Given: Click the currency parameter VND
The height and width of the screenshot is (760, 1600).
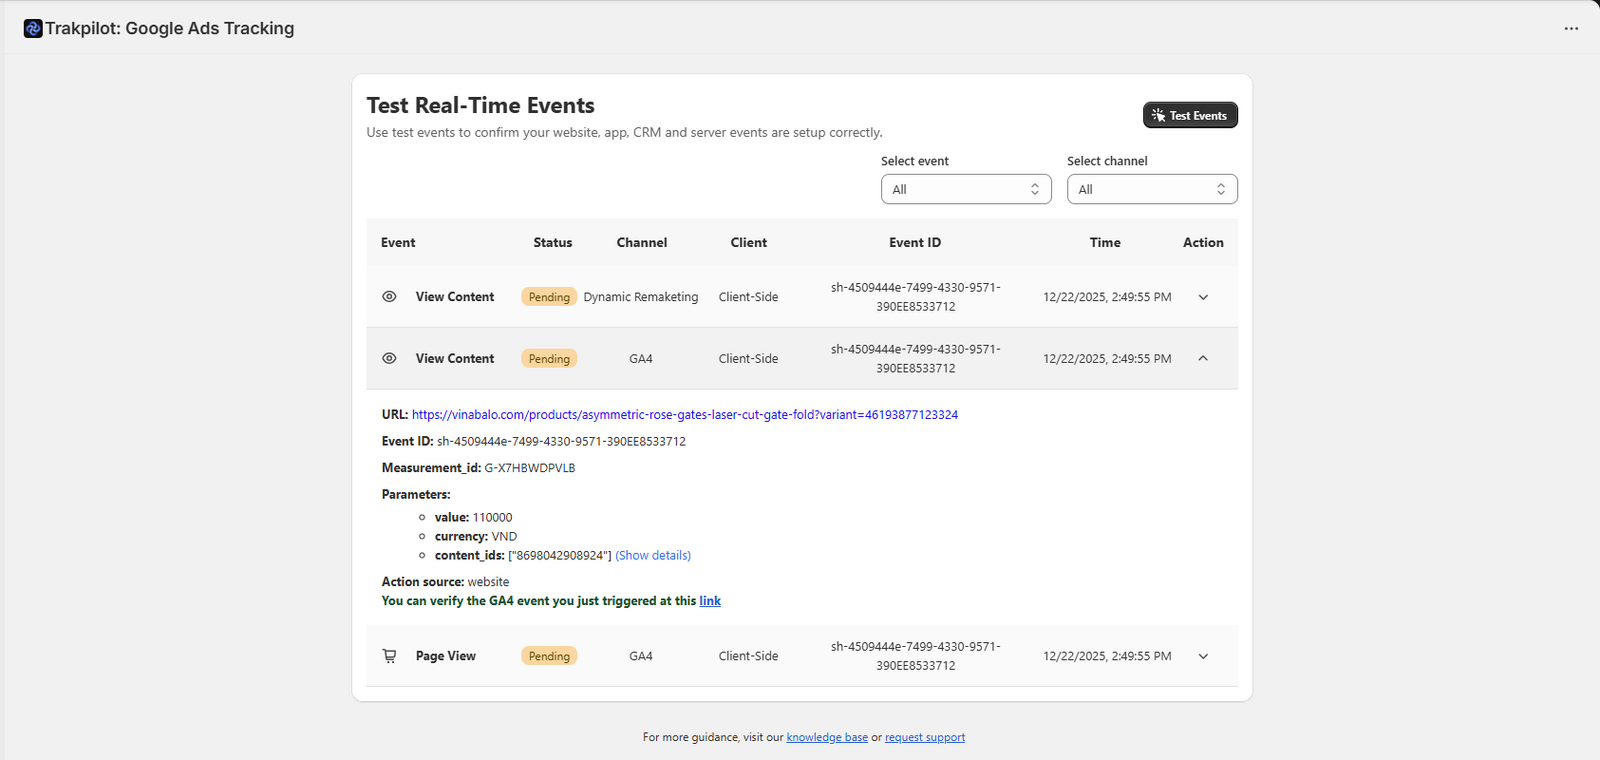Looking at the screenshot, I should coord(504,536).
